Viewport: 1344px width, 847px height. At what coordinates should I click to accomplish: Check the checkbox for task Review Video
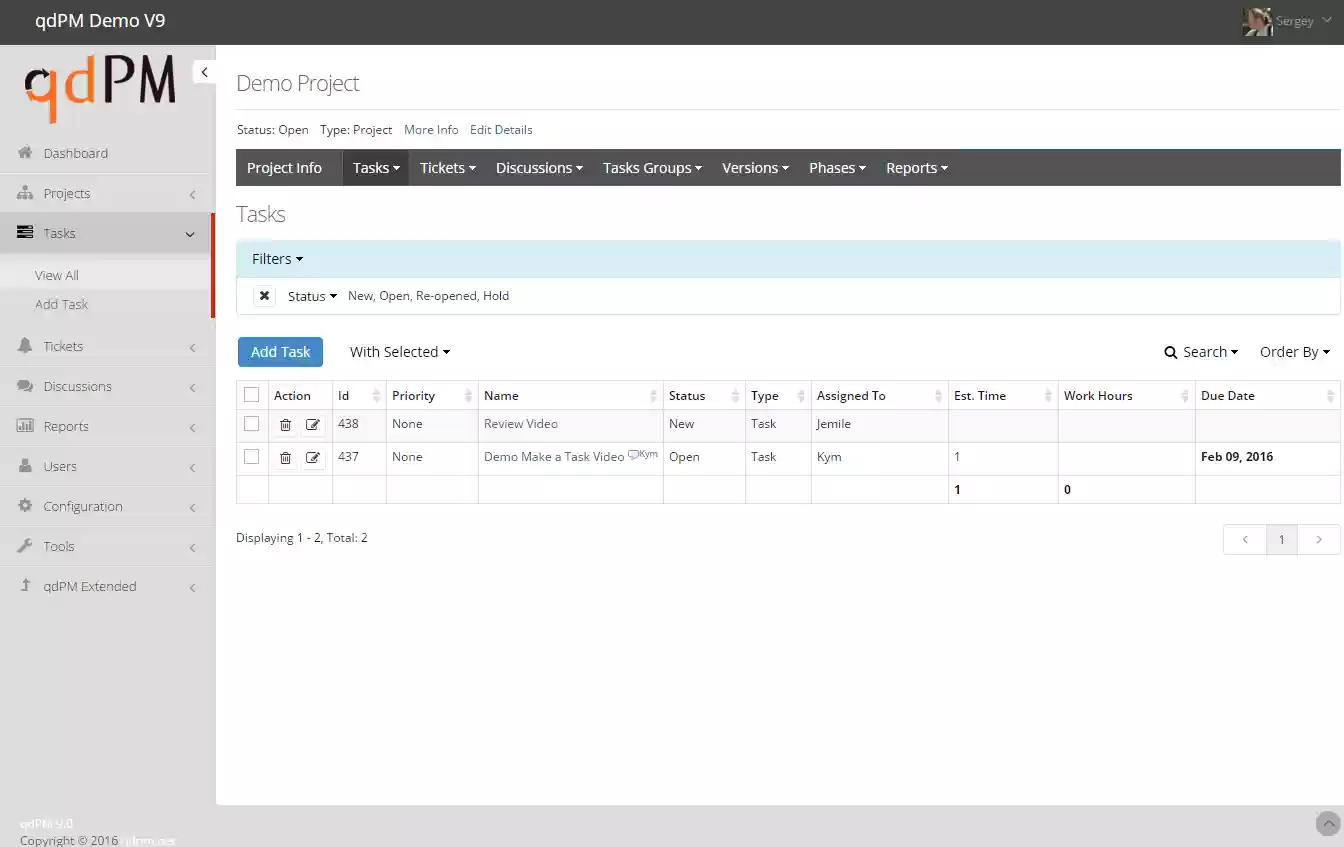pos(251,424)
